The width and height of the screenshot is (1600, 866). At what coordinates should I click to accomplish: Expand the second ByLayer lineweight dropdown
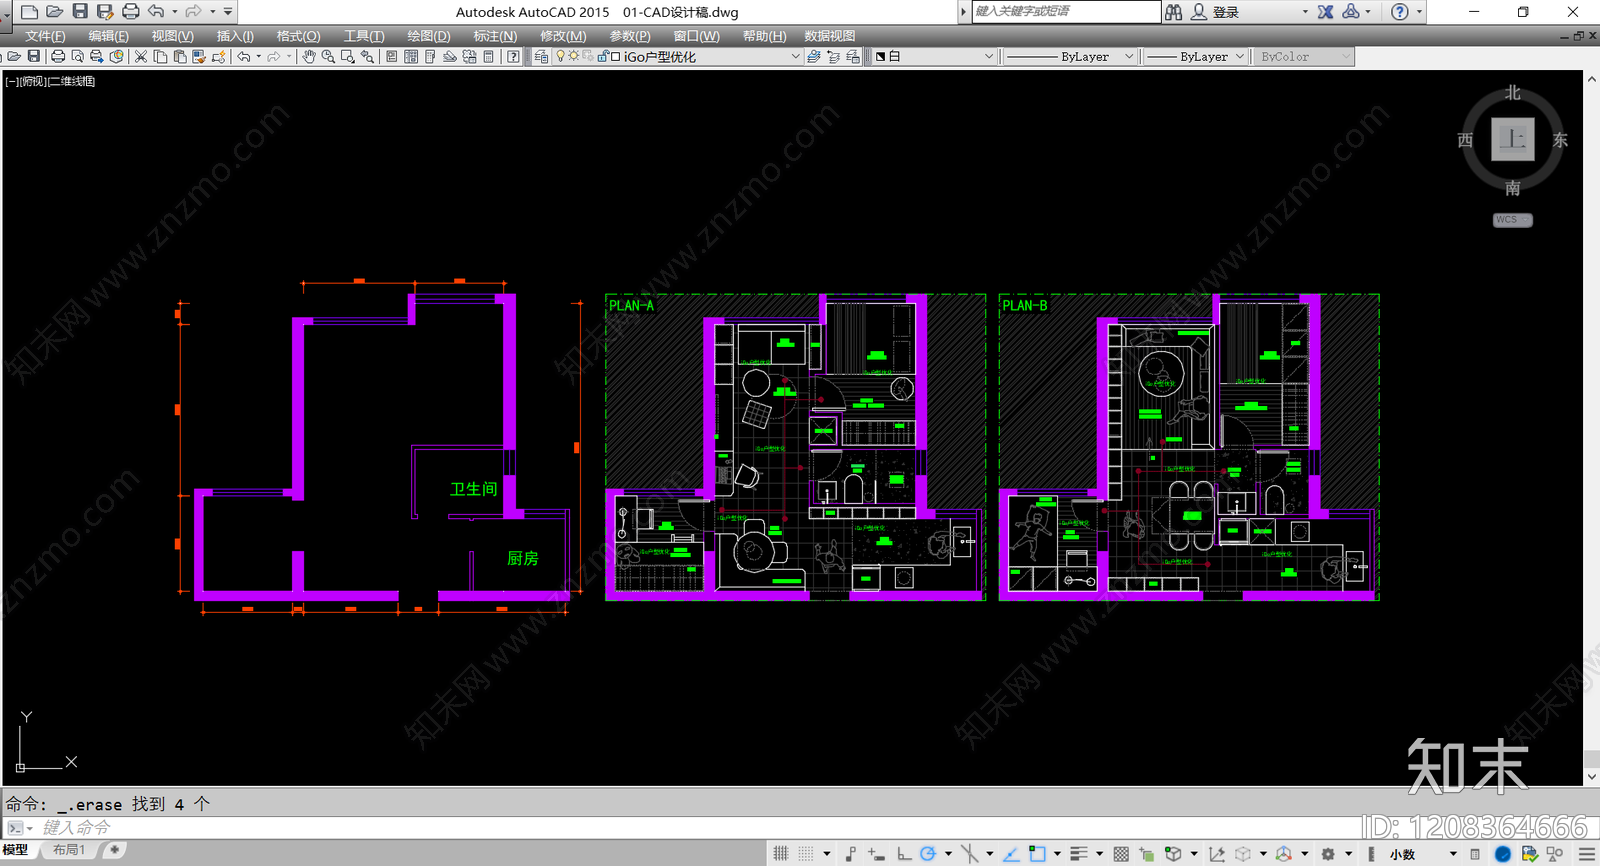click(1240, 57)
